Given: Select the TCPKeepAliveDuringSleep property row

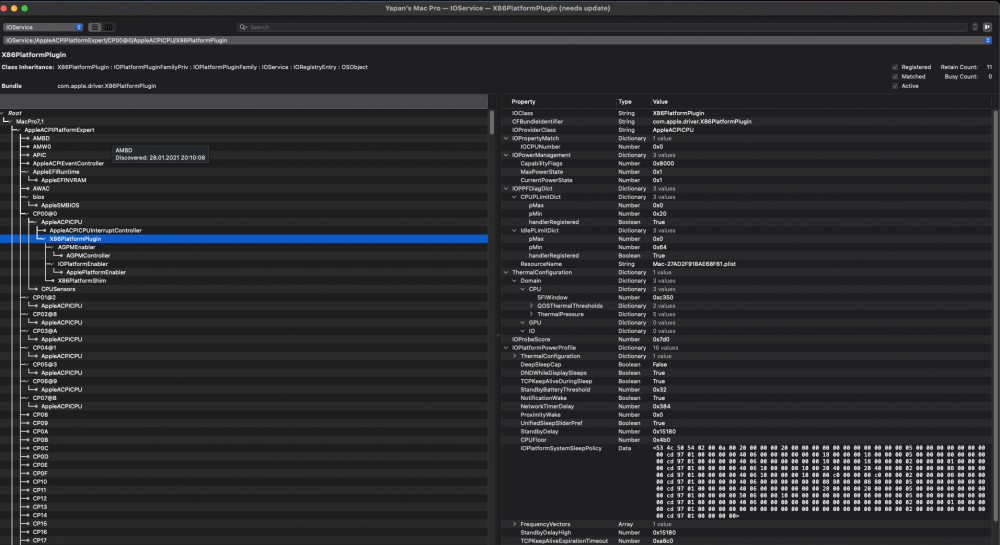Looking at the screenshot, I should [747, 381].
